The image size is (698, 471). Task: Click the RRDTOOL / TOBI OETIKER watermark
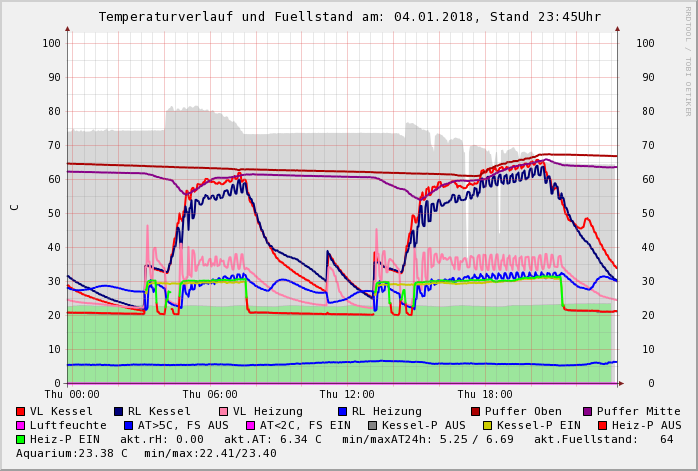pyautogui.click(x=687, y=61)
